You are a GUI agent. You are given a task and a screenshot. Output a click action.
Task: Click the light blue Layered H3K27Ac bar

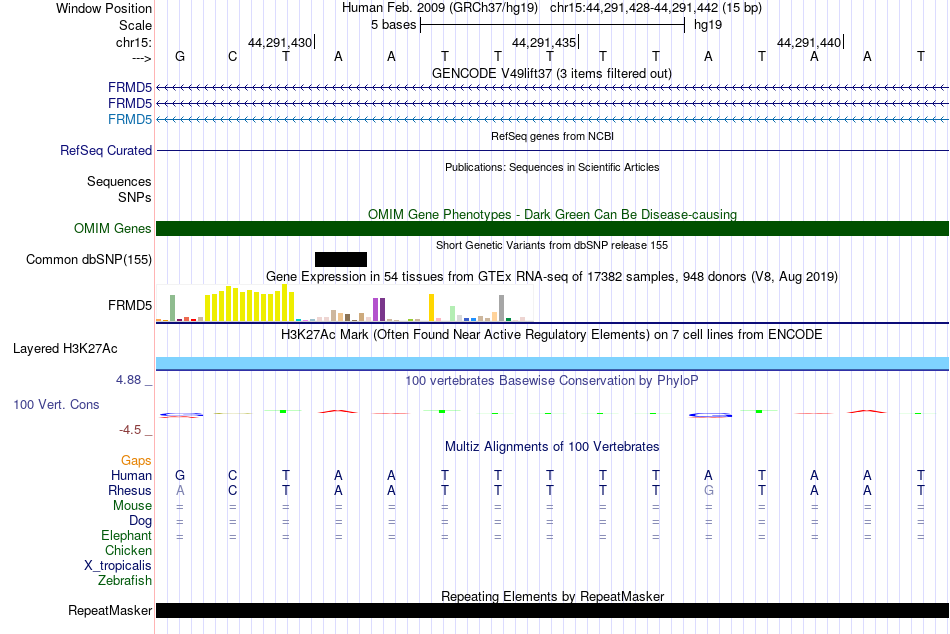552,363
